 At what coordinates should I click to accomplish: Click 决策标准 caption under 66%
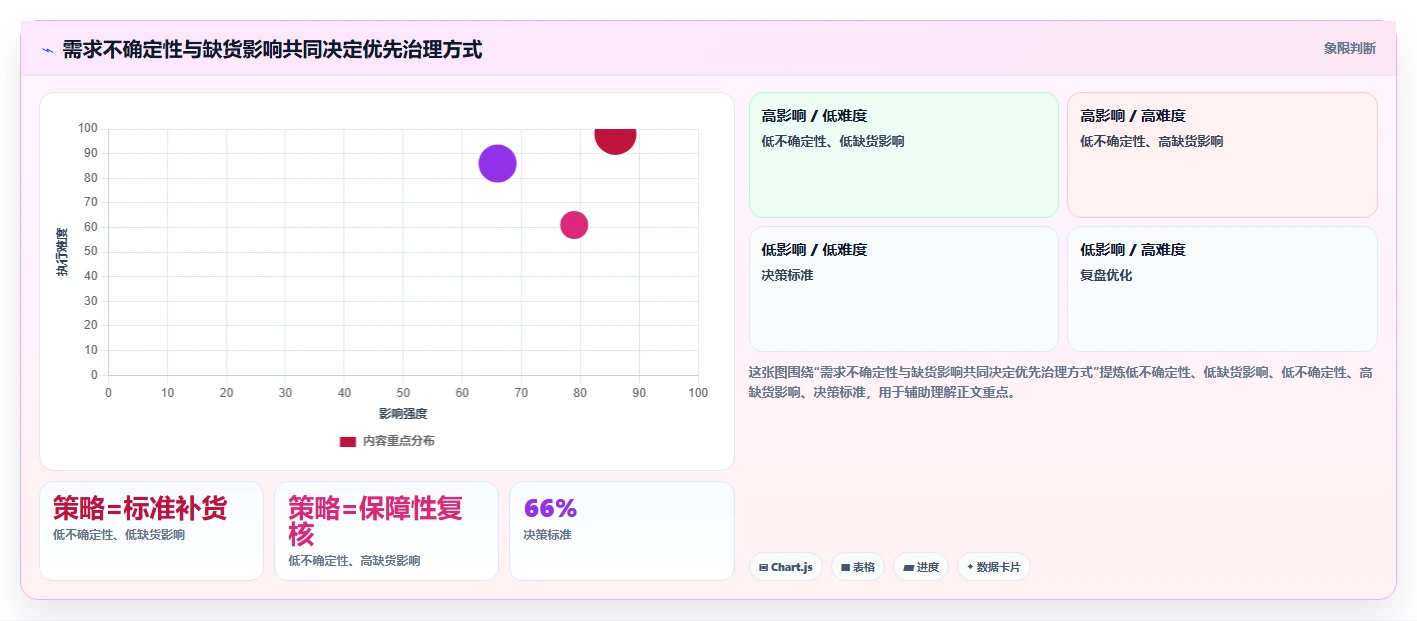pyautogui.click(x=547, y=535)
